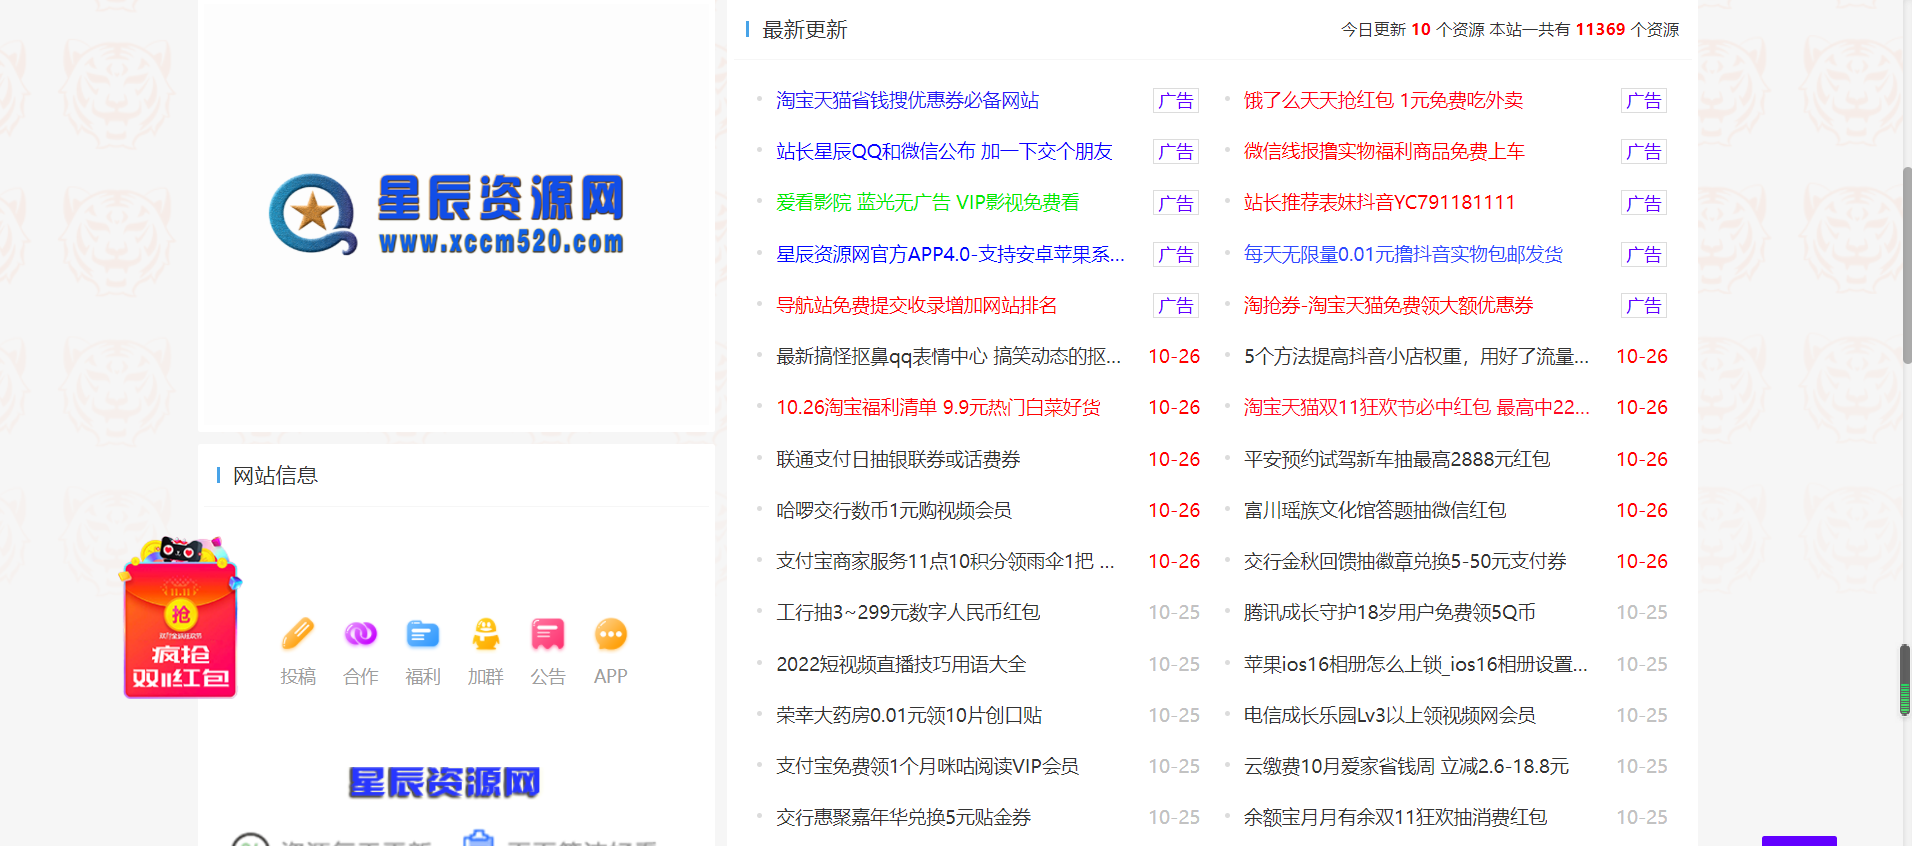Open post 余额宝月月有余双11狂欢抽消费红包

tap(1395, 817)
